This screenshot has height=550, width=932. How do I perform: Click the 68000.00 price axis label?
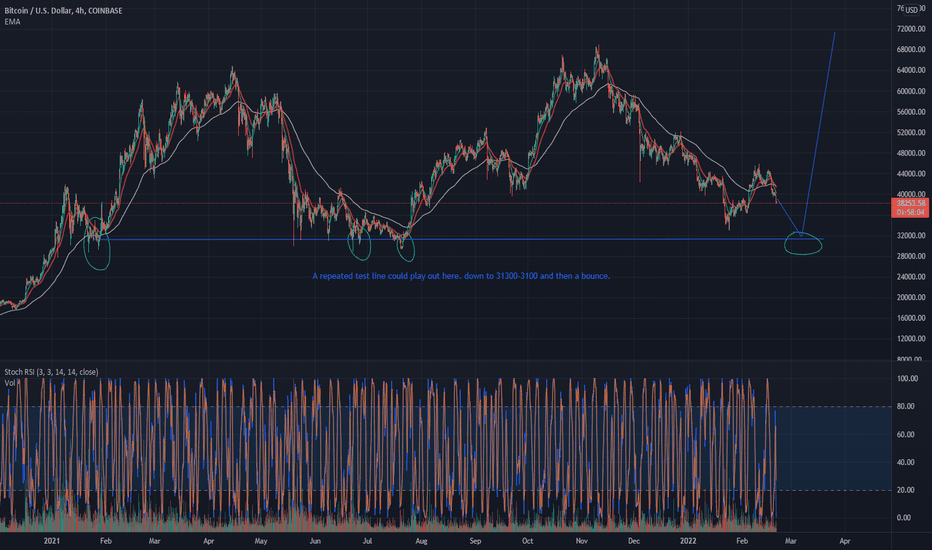[911, 49]
